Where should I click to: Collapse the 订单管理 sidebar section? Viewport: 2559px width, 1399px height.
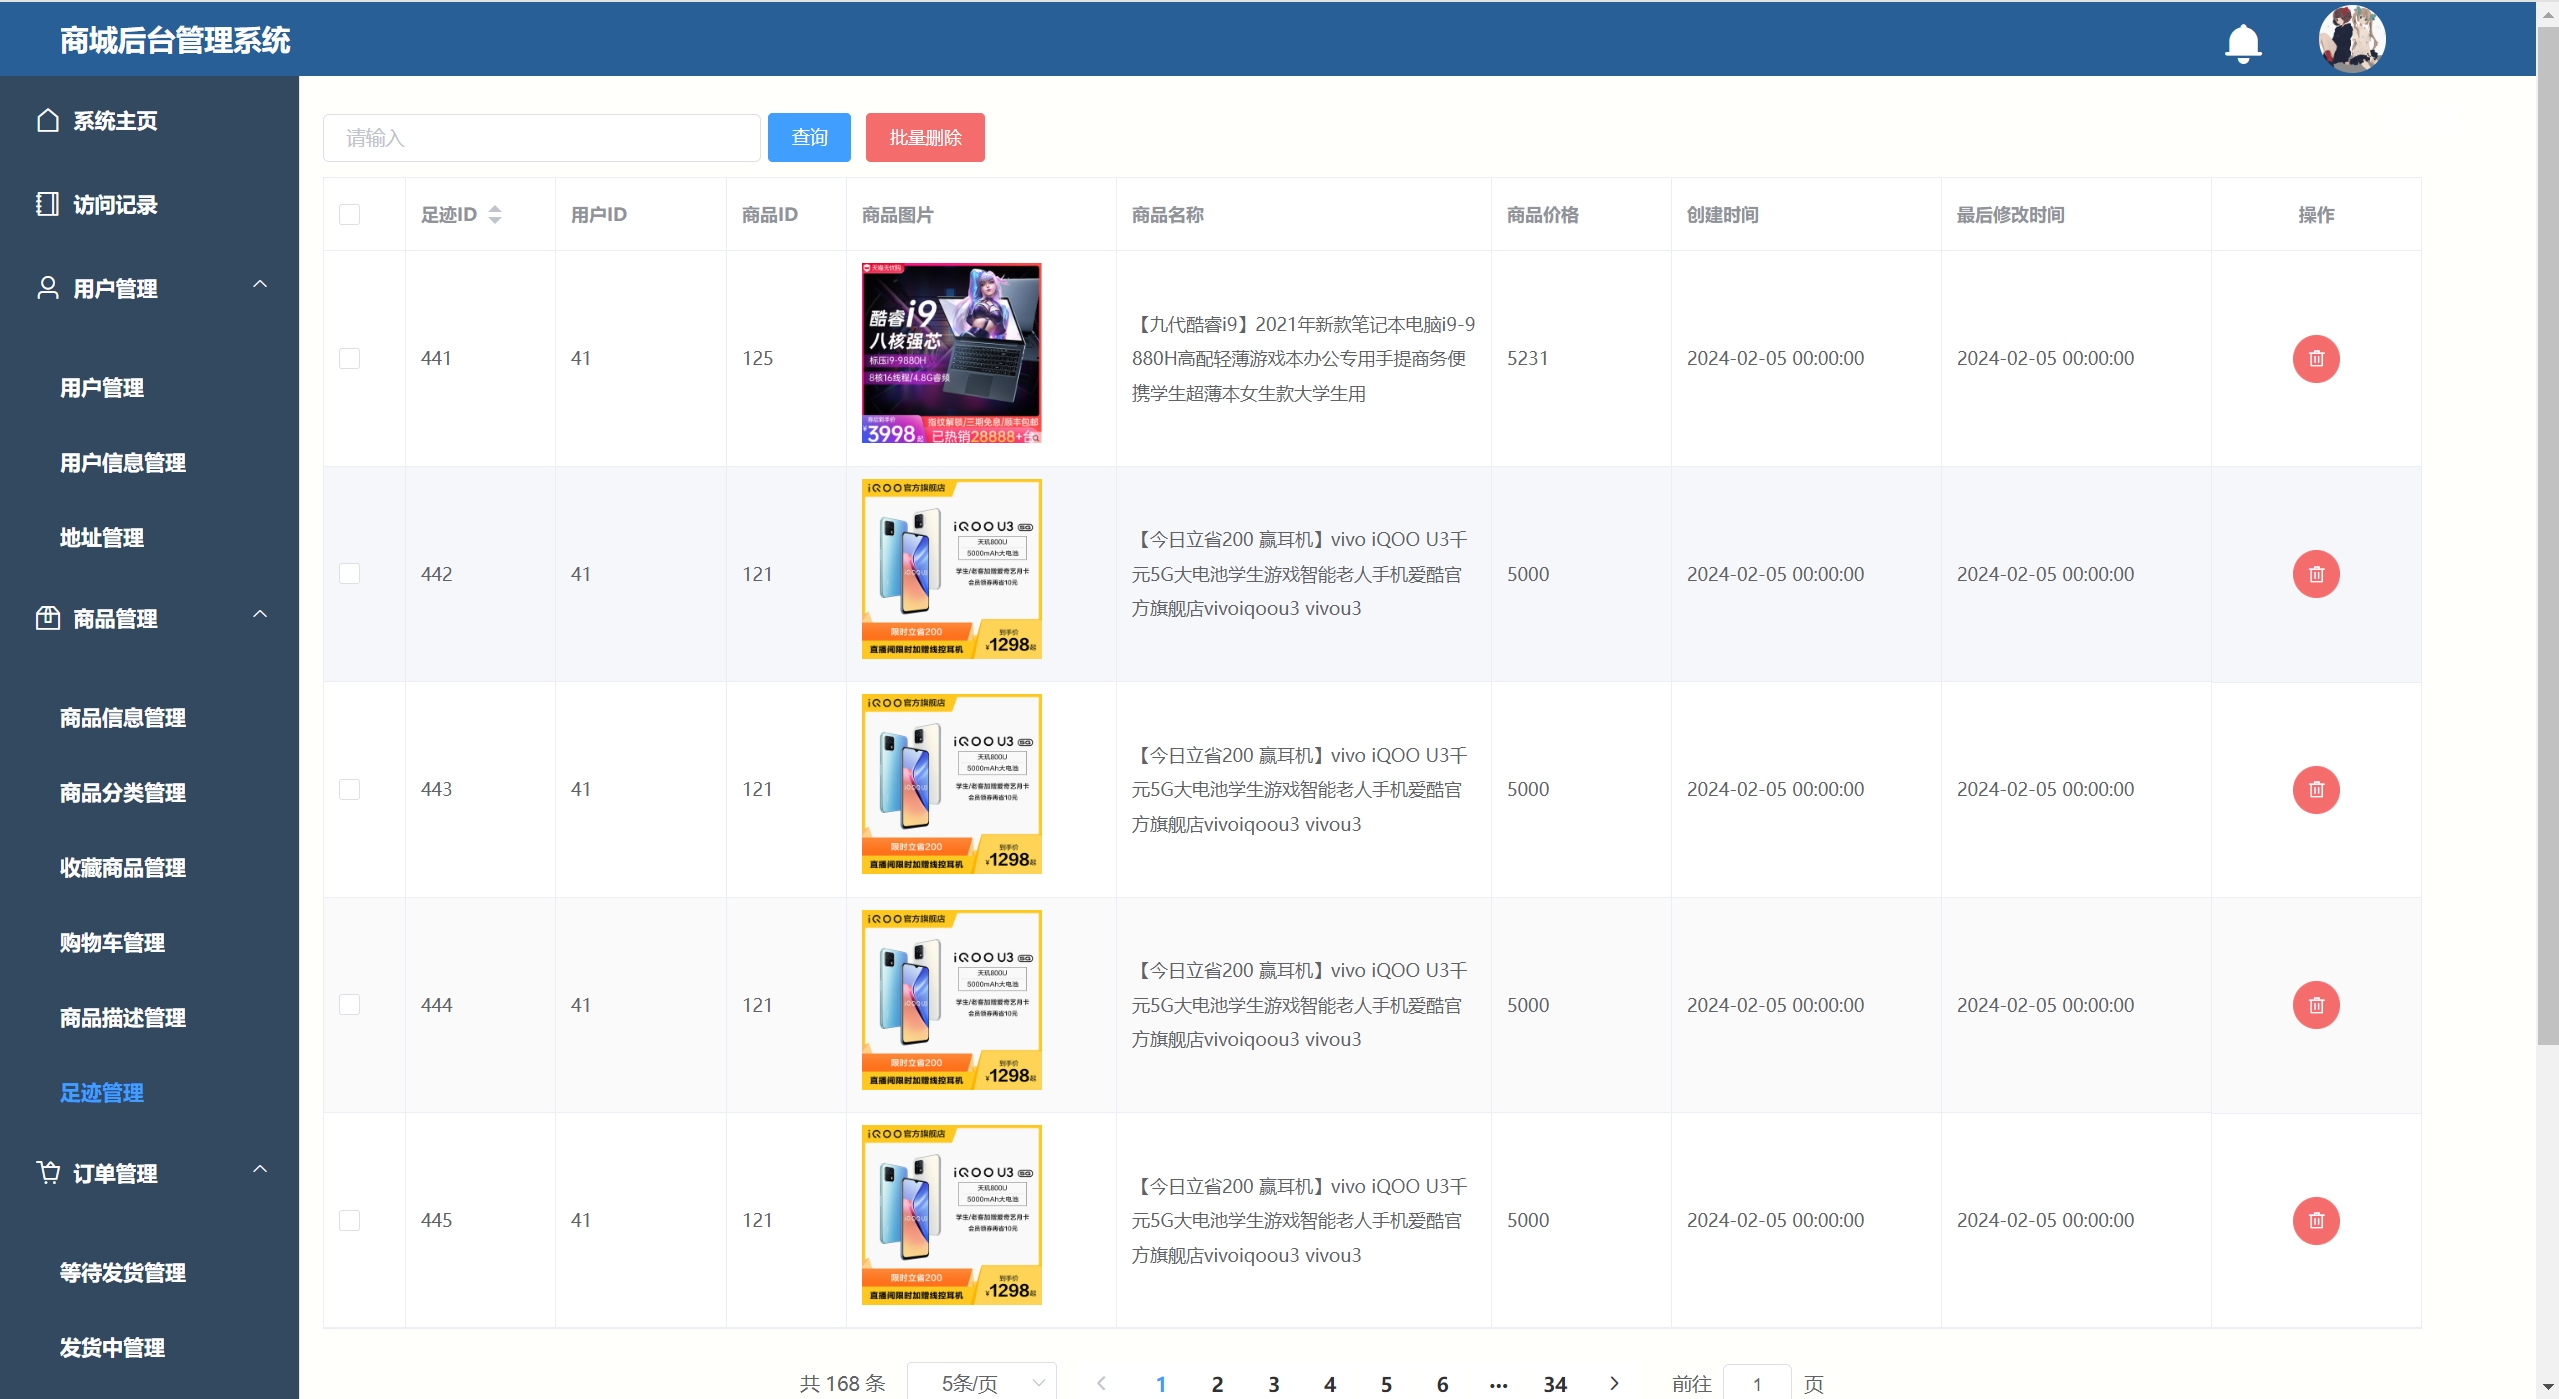click(260, 1170)
